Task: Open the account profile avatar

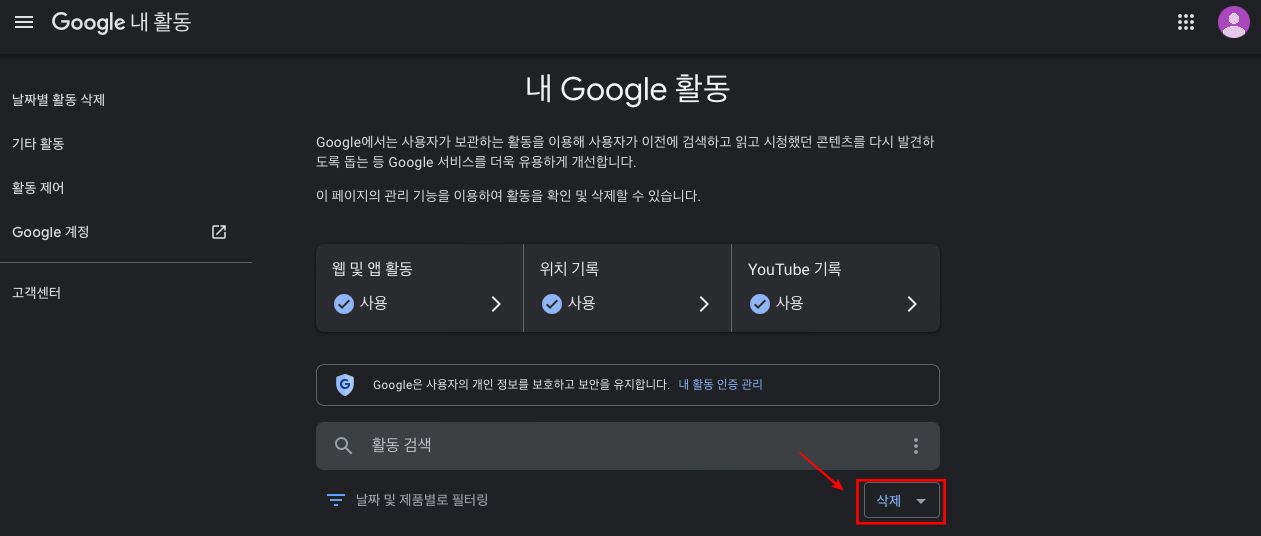Action: [x=1234, y=22]
